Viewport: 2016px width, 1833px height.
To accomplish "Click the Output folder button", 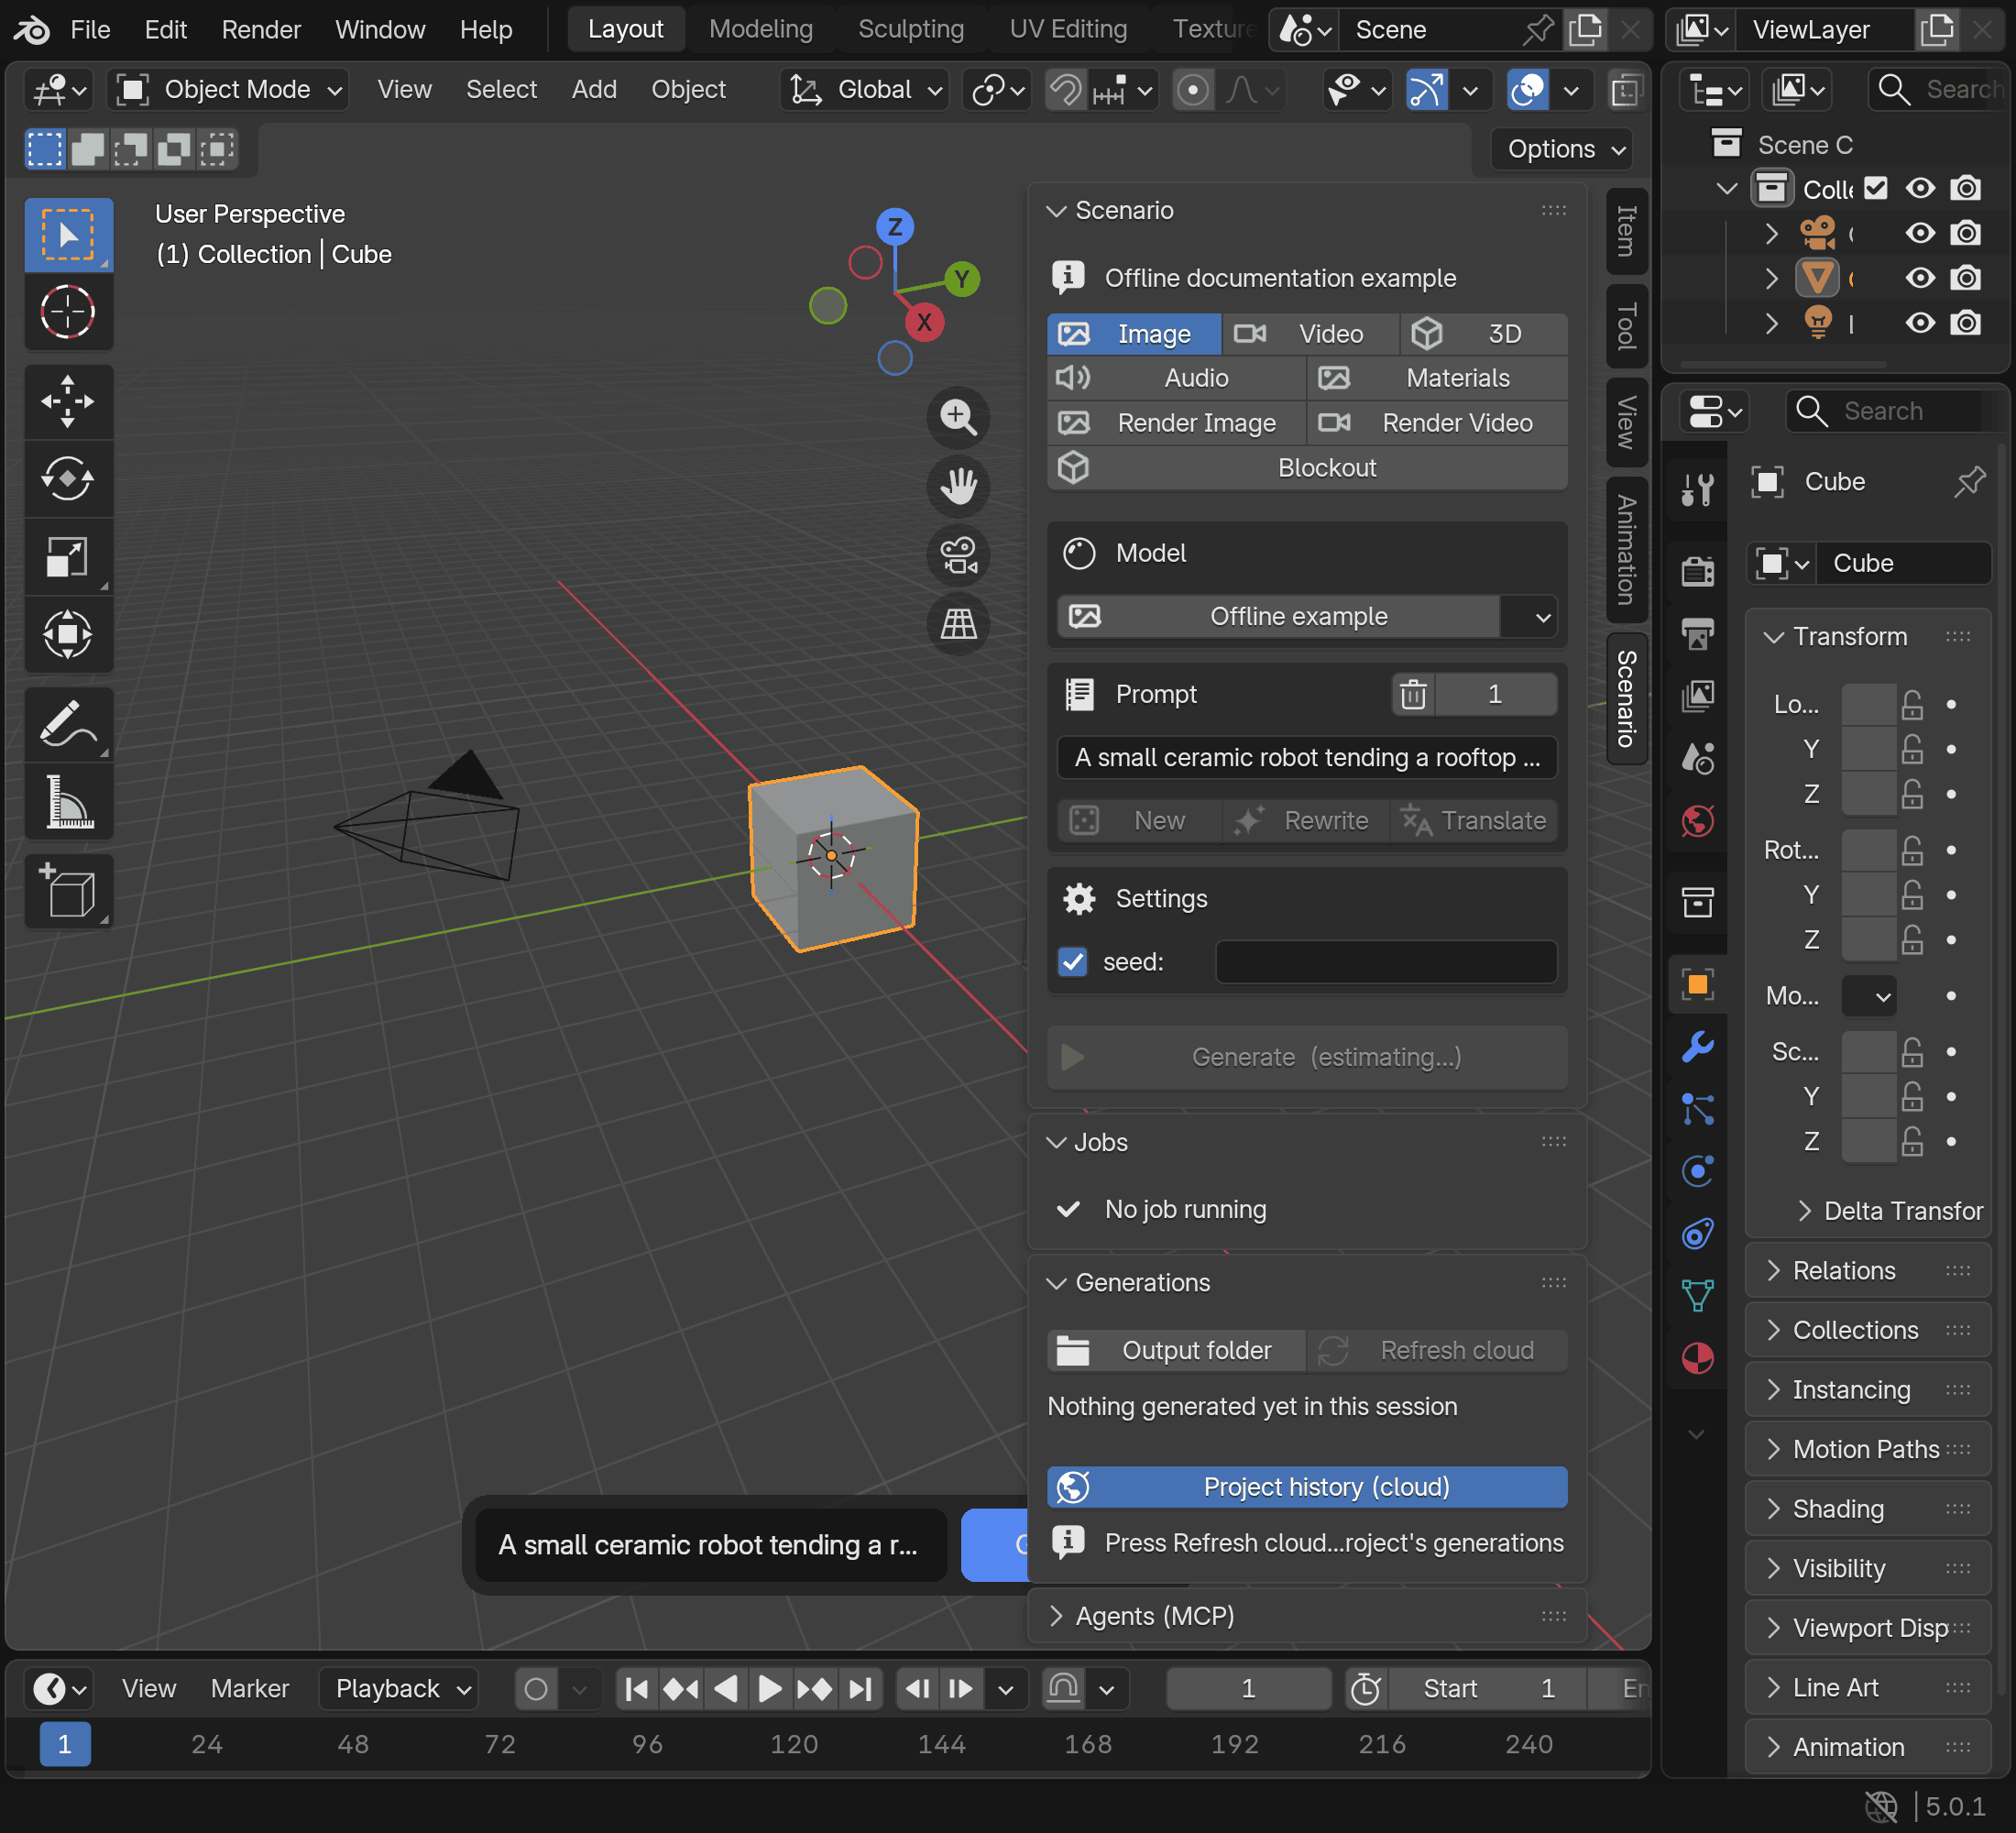I will click(x=1176, y=1350).
